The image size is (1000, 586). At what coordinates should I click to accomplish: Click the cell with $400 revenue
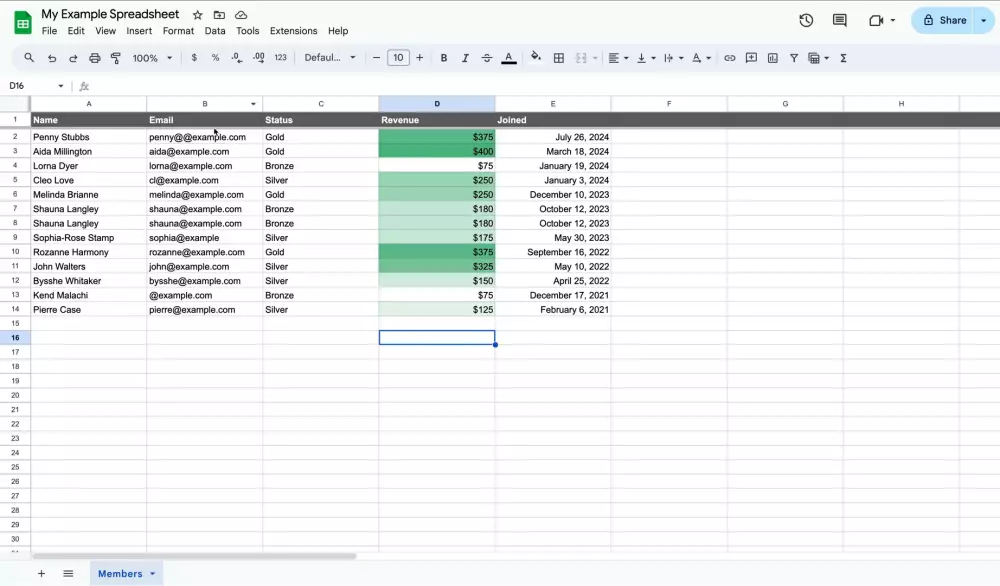(437, 151)
